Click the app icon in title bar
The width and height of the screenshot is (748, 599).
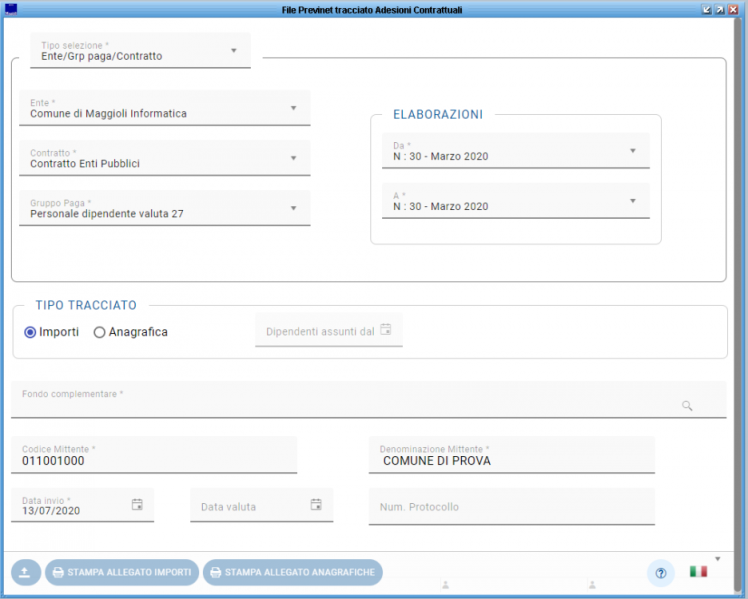[x=10, y=9]
